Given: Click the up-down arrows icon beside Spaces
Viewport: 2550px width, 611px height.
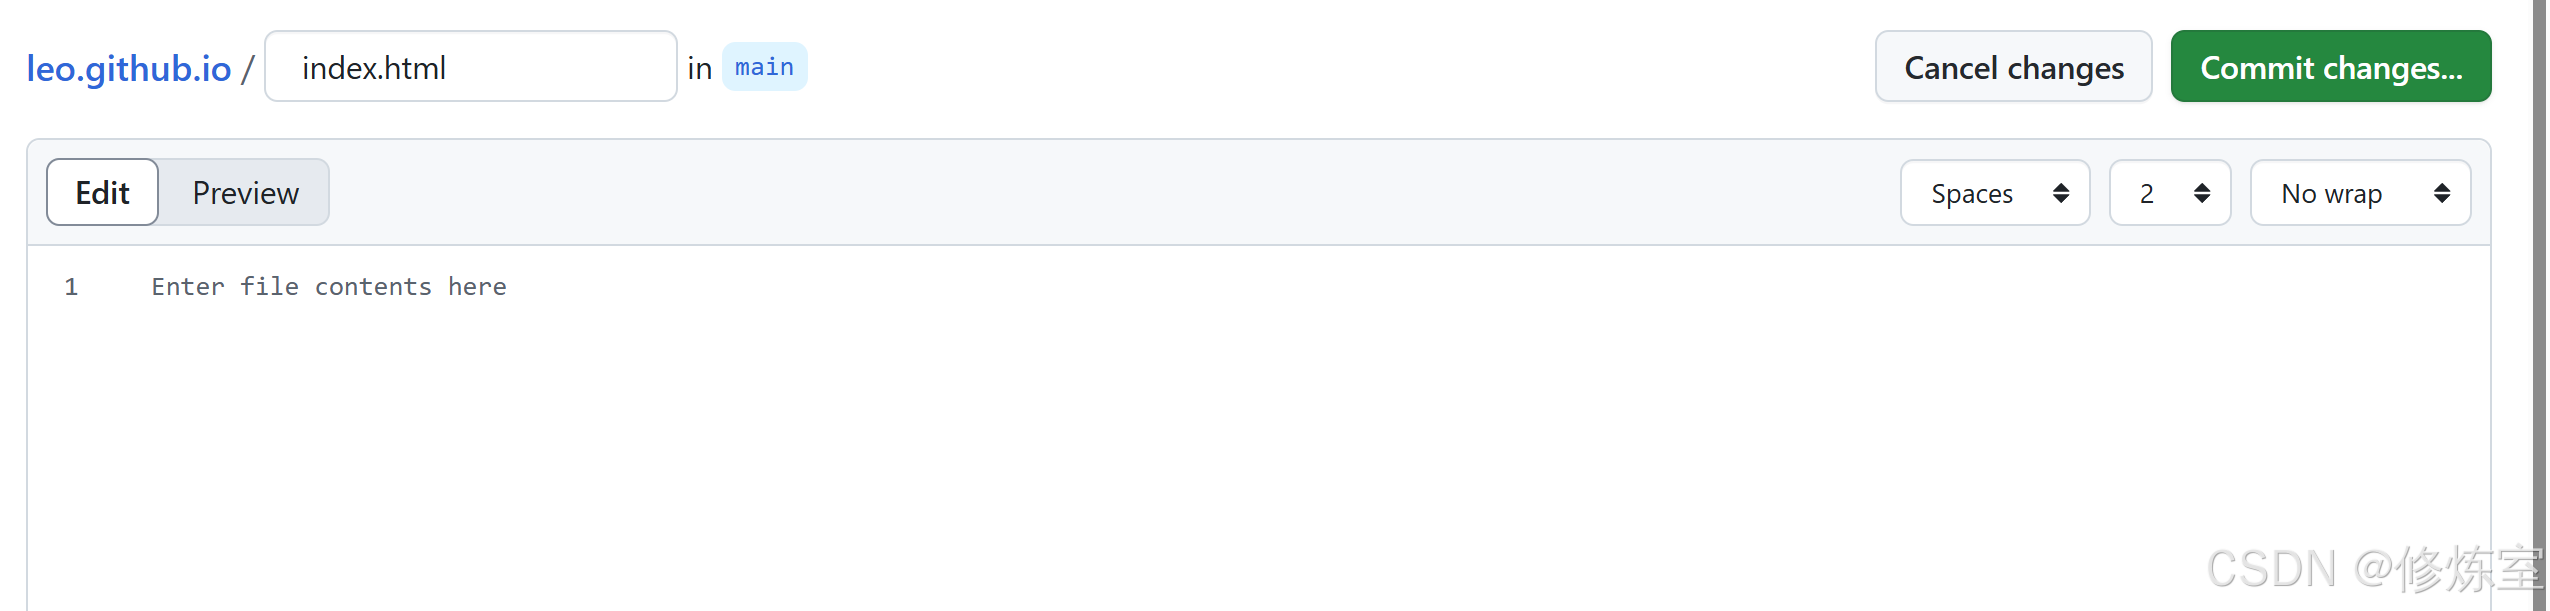Looking at the screenshot, I should (x=2061, y=193).
